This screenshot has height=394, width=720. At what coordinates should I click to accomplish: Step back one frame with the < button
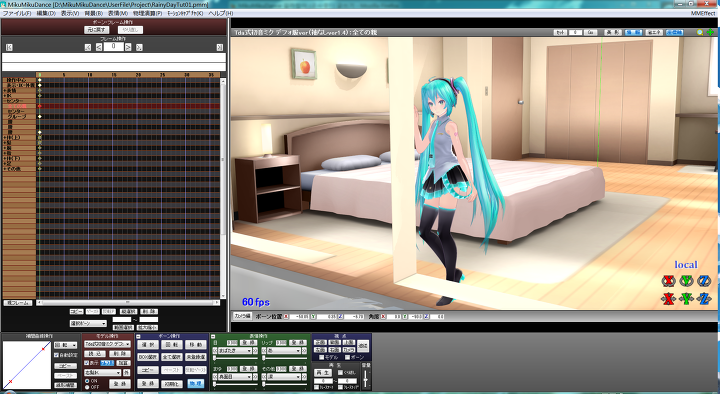tap(99, 47)
